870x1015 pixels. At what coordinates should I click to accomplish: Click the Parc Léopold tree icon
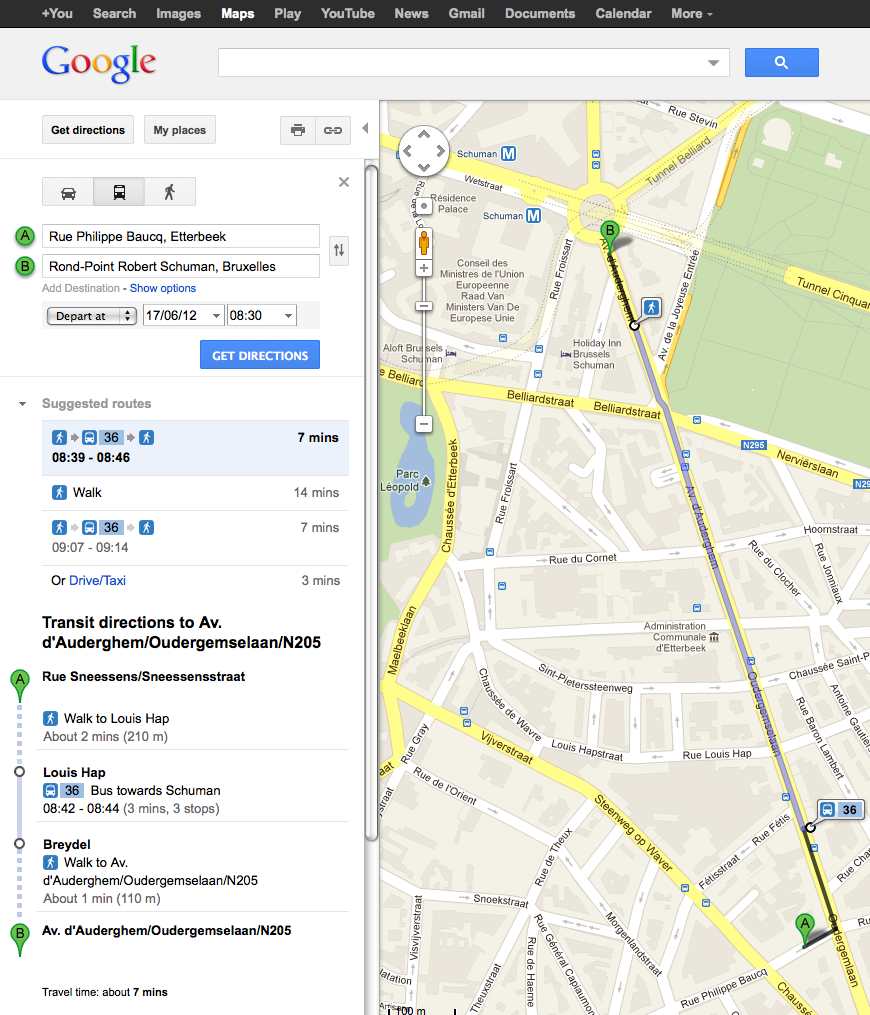coord(426,481)
